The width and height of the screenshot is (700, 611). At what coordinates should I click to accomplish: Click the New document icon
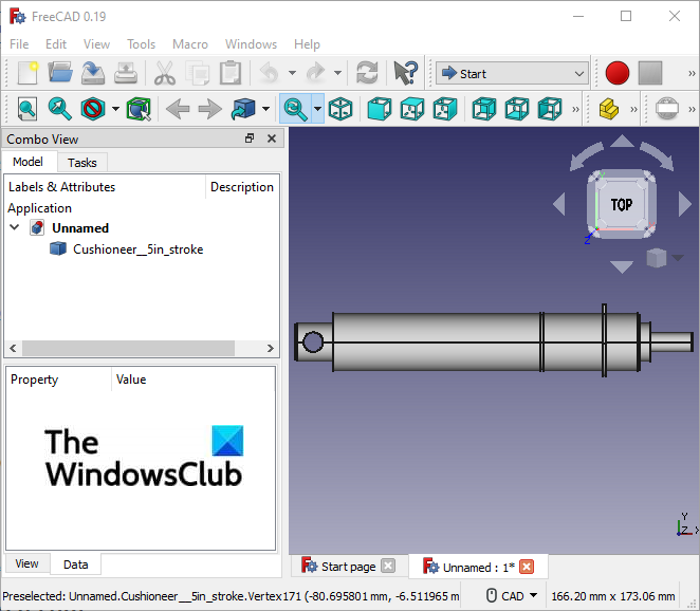pyautogui.click(x=28, y=73)
